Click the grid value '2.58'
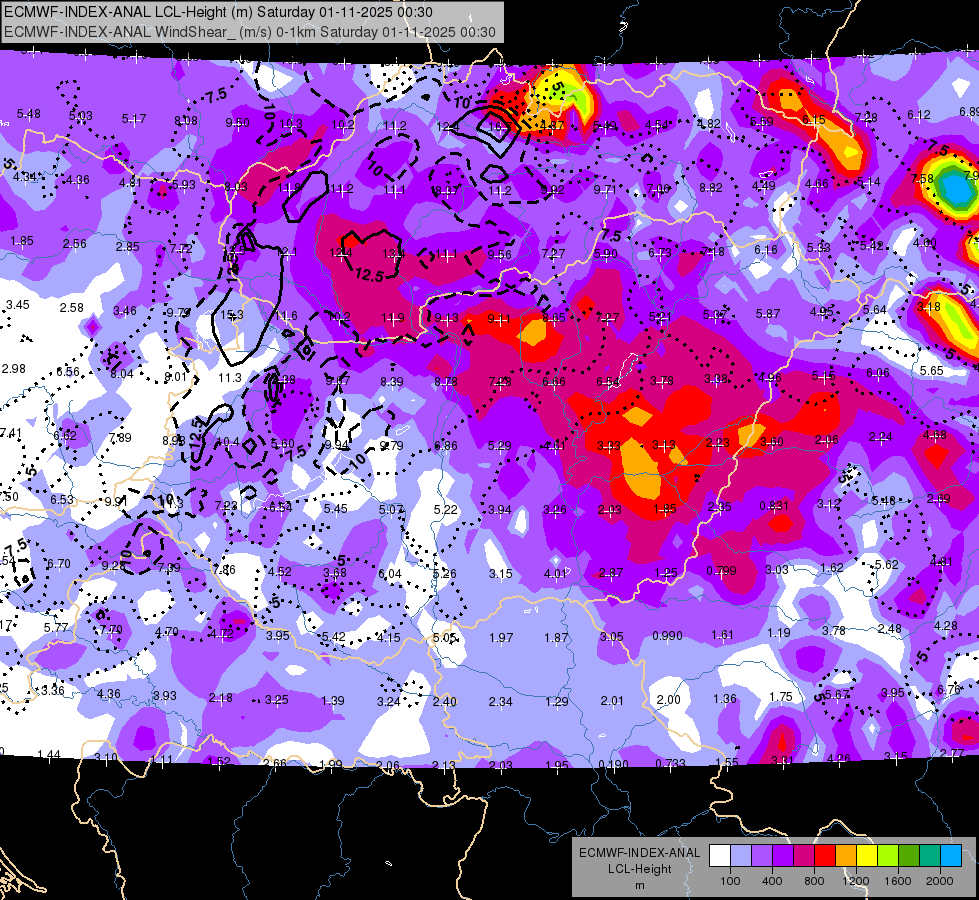The height and width of the screenshot is (900, 979). coord(72,307)
